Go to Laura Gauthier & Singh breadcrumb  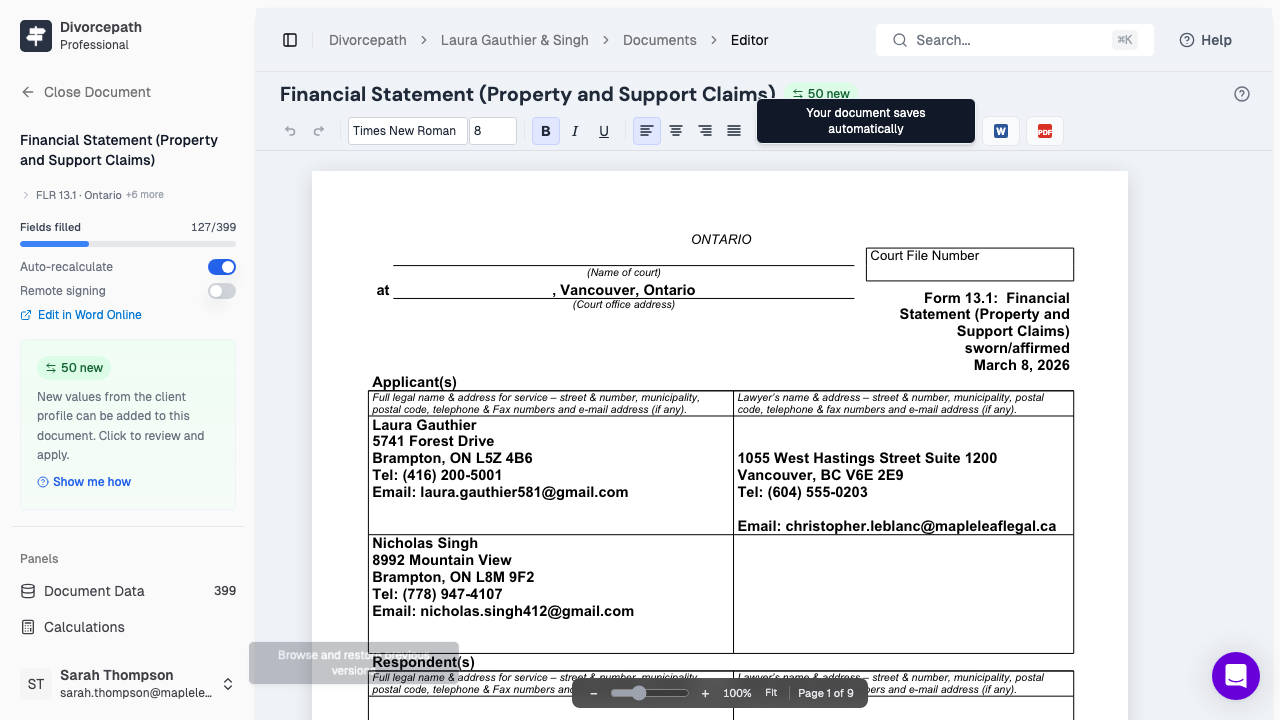515,40
